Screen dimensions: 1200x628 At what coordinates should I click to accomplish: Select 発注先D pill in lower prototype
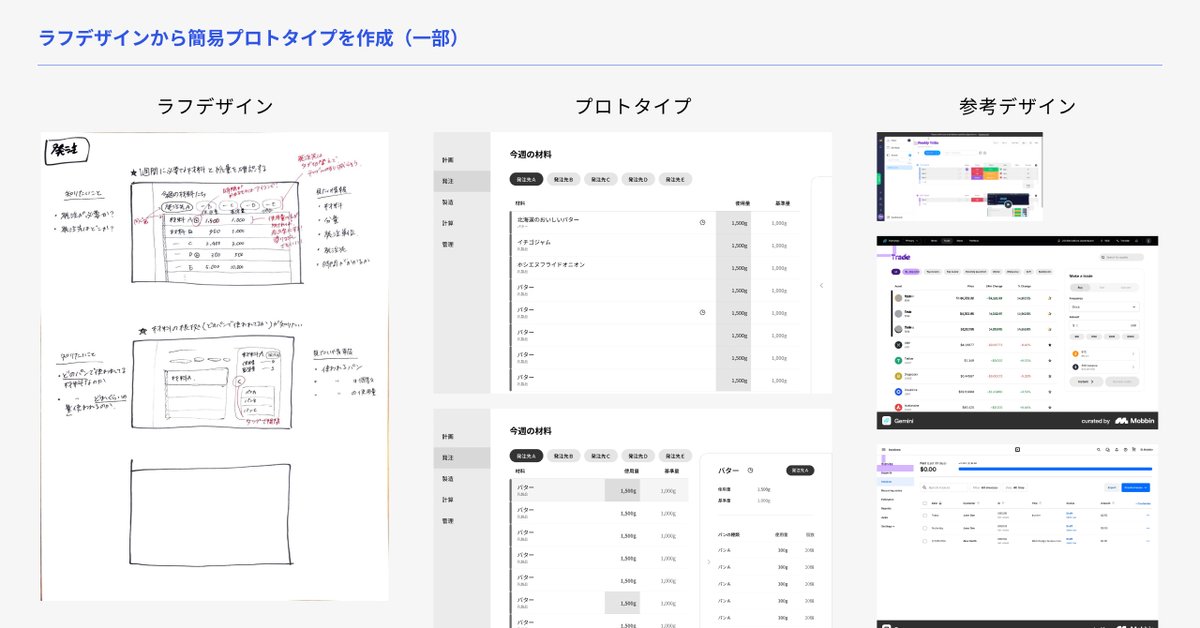638,456
